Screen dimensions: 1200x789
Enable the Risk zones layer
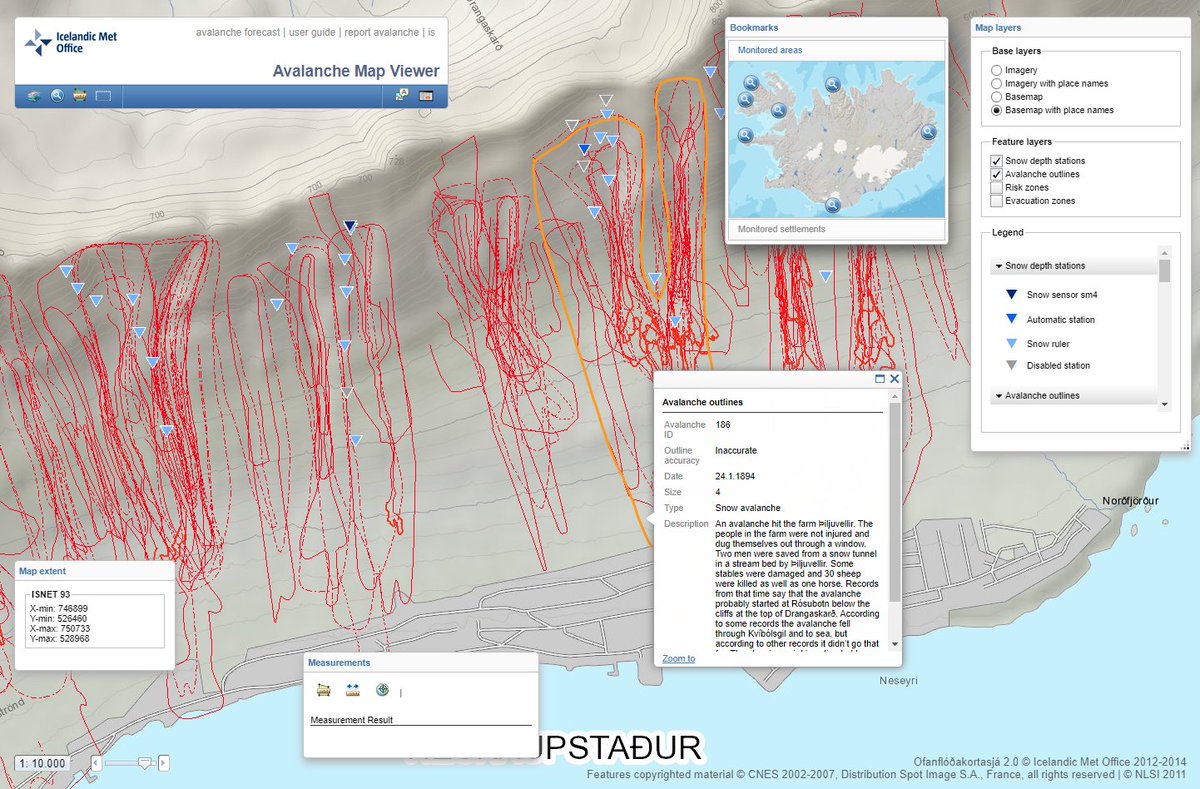click(x=996, y=187)
